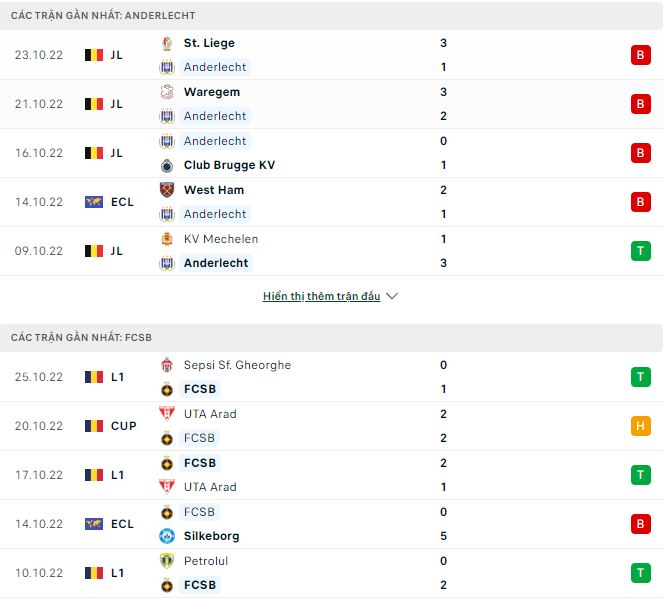This screenshot has width=669, height=600.
Task: Click the green T badge for KV Mechelen match
Action: (x=640, y=251)
